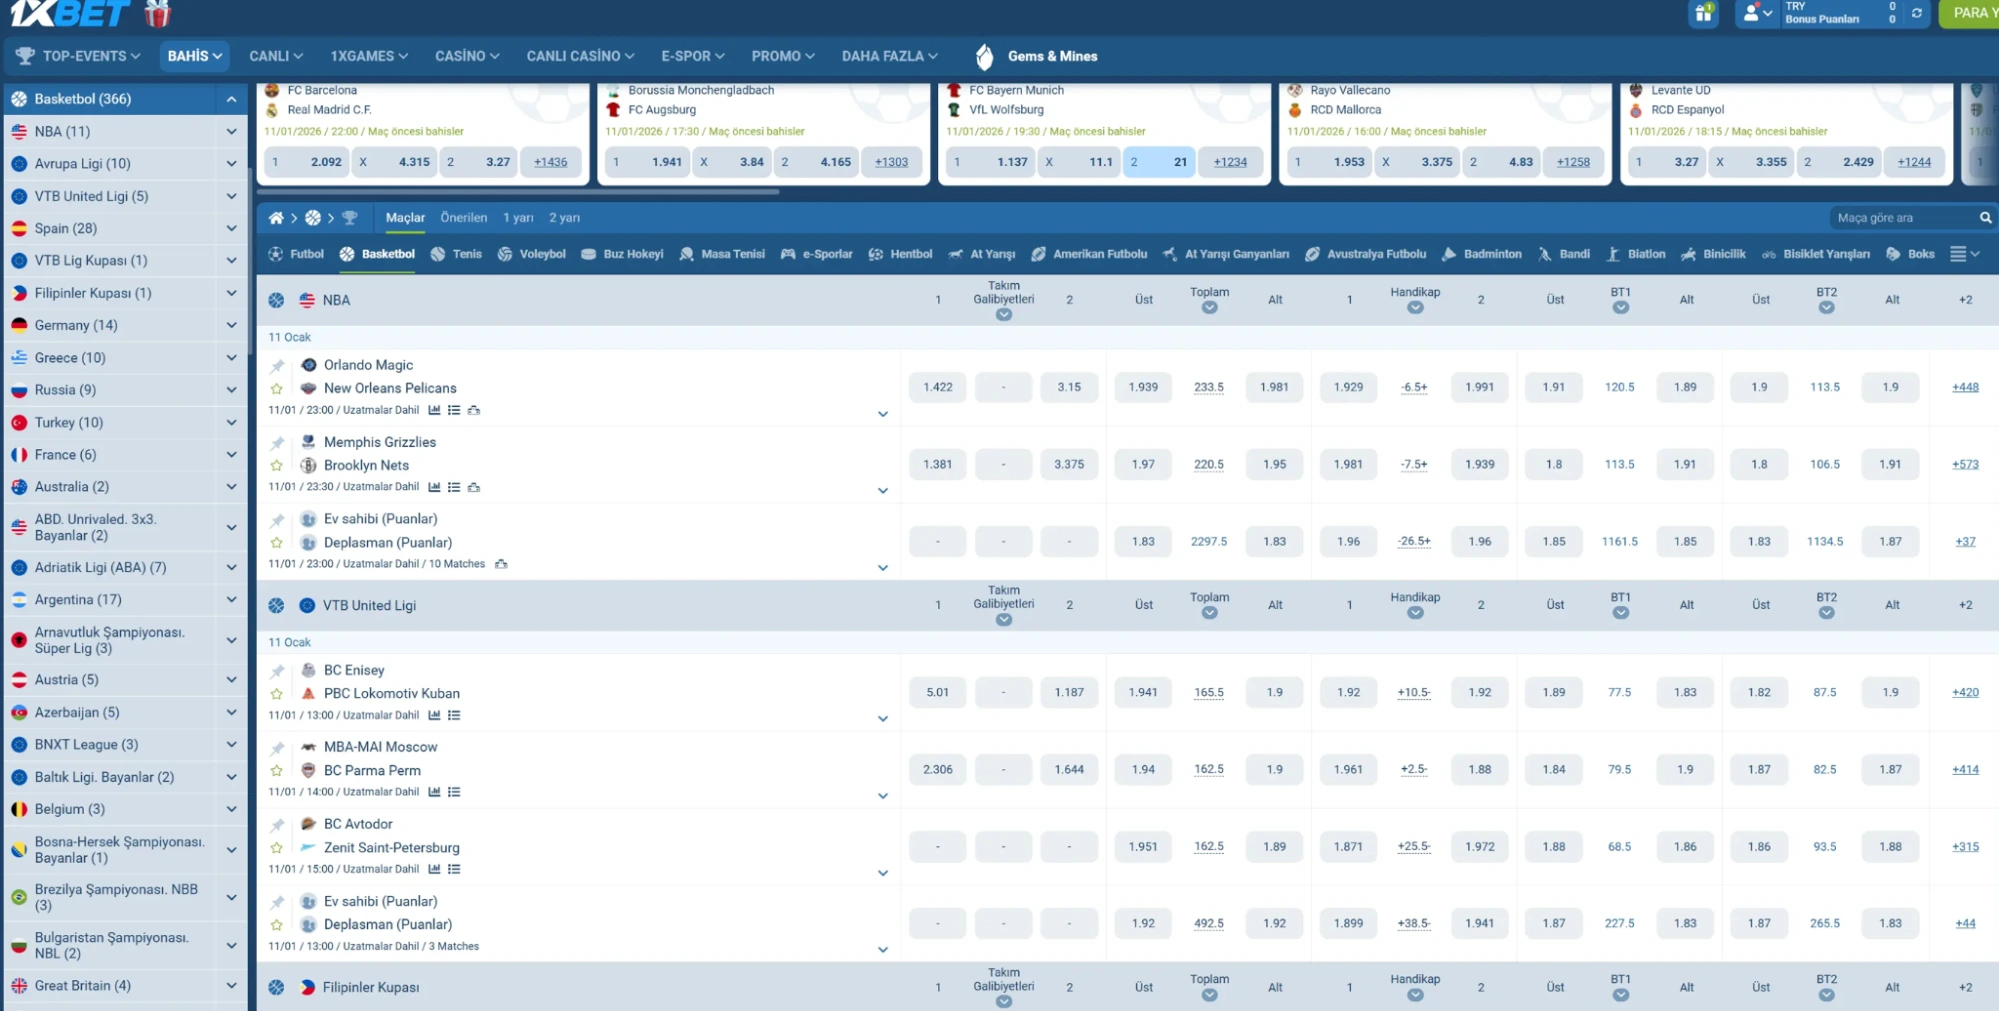1999x1012 pixels.
Task: Pin the Memphis Grizzlies match
Action: point(277,442)
